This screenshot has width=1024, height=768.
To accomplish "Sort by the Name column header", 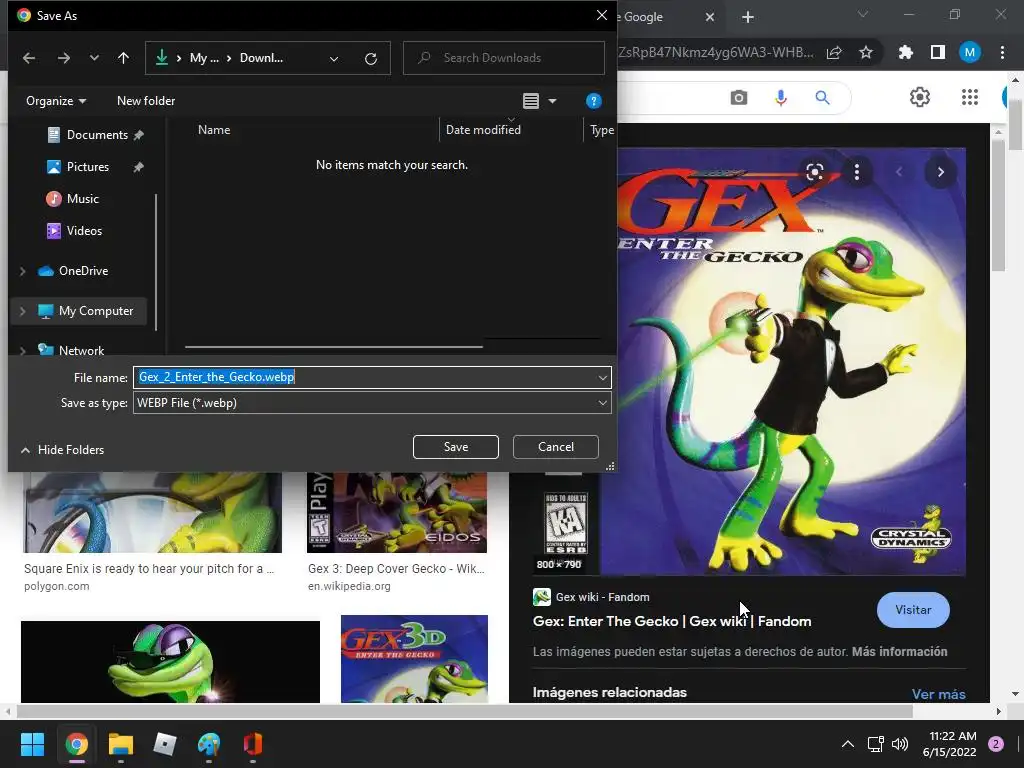I will 214,130.
